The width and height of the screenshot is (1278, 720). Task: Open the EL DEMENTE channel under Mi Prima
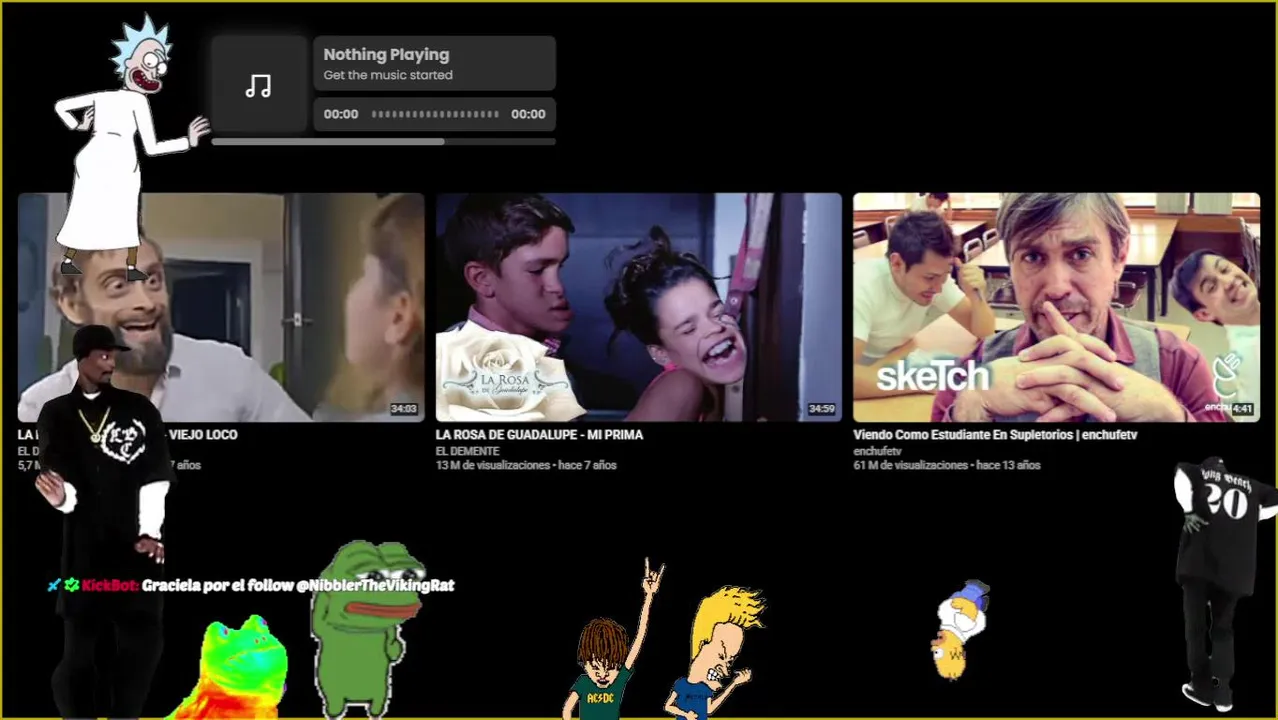pos(467,451)
